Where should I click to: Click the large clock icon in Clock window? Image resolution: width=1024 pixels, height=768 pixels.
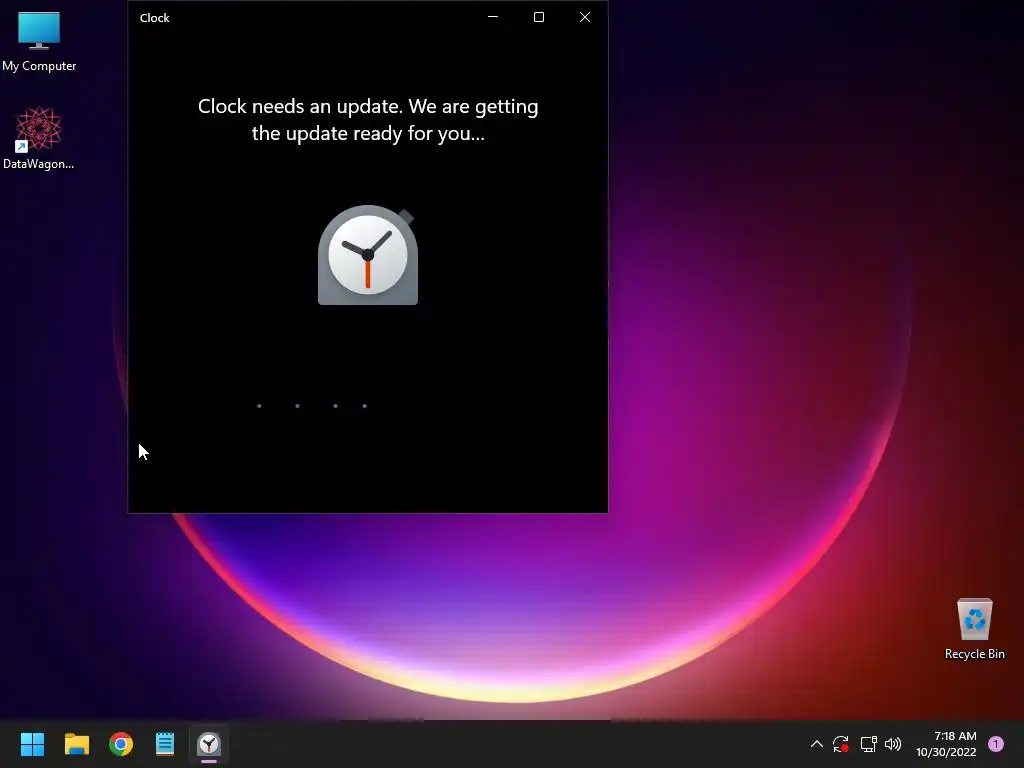coord(368,255)
